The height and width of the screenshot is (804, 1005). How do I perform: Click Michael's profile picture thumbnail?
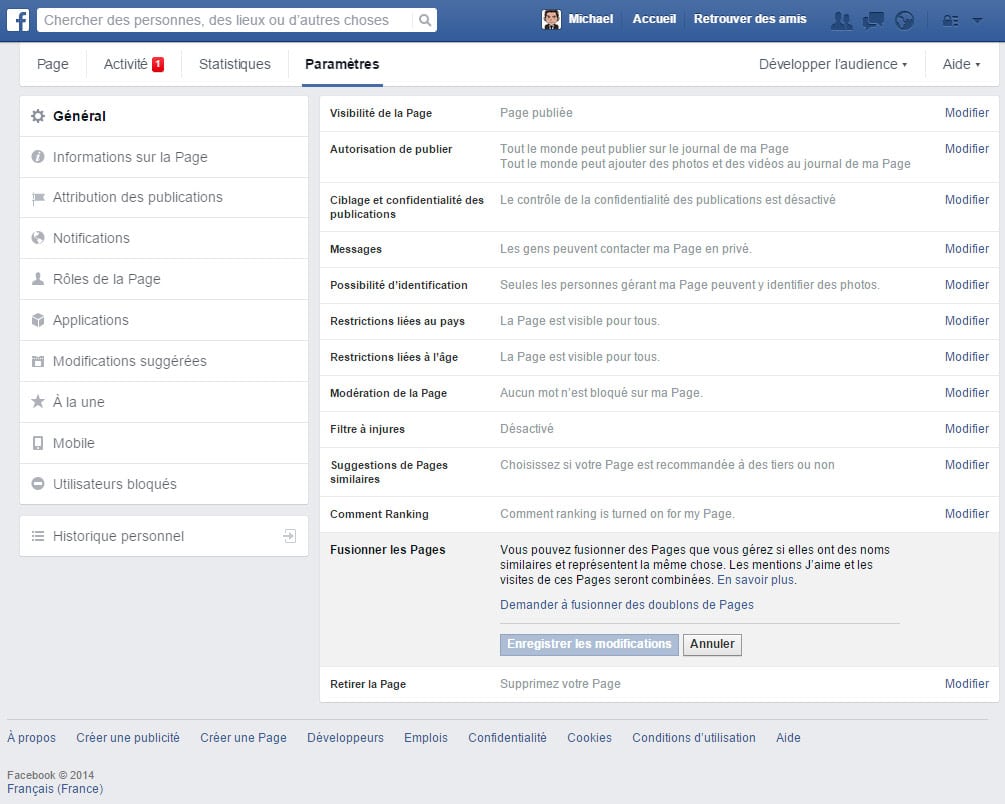coord(551,19)
